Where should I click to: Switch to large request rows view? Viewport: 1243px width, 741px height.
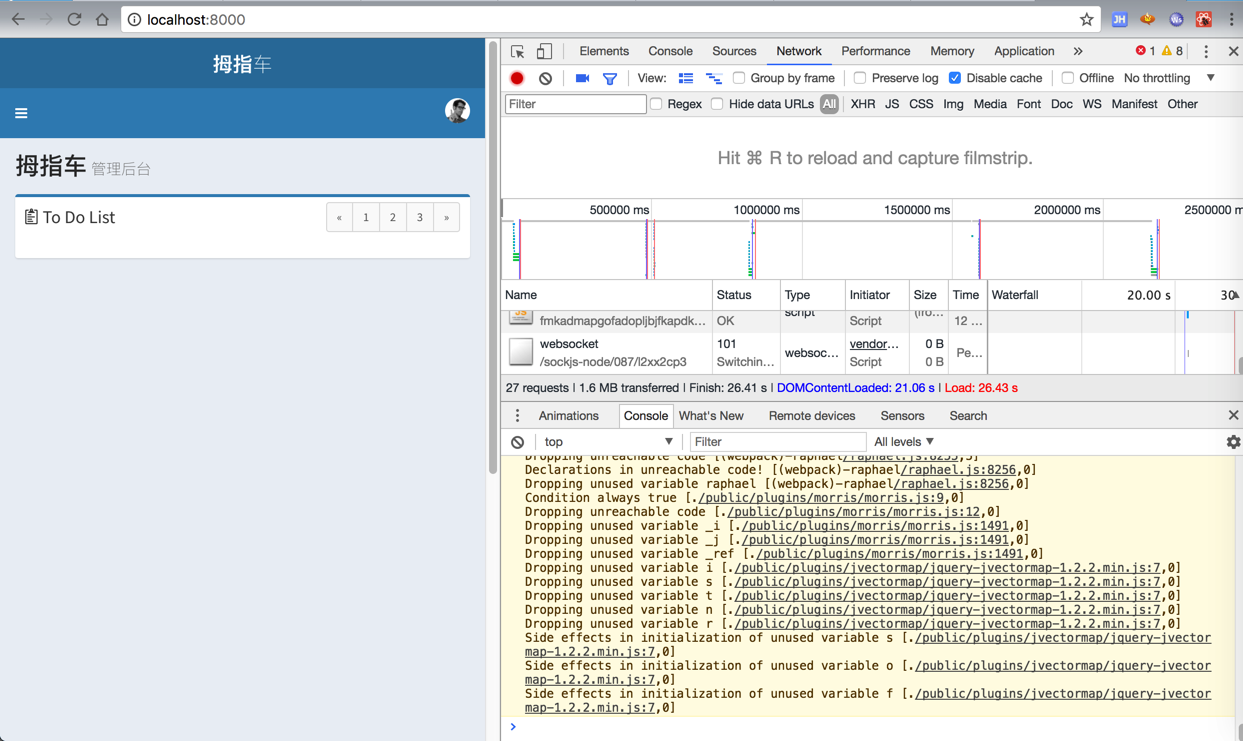coord(686,78)
